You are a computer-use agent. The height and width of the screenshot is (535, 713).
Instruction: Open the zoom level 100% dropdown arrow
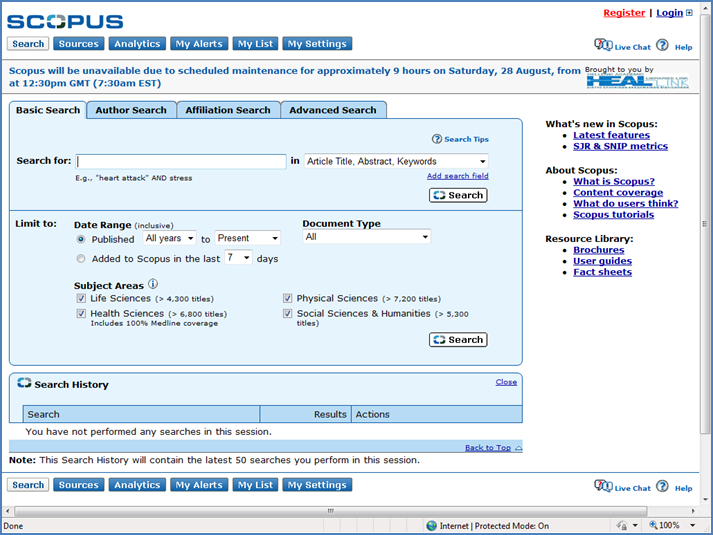[x=693, y=525]
